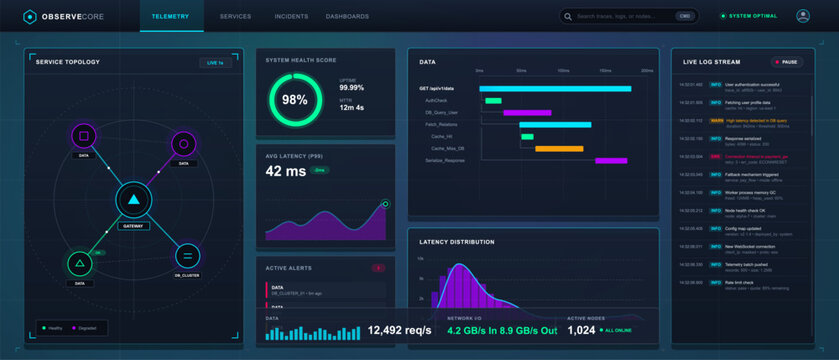Open the Telemetry tab
Image resolution: width=839 pixels, height=360 pixels.
click(x=171, y=17)
